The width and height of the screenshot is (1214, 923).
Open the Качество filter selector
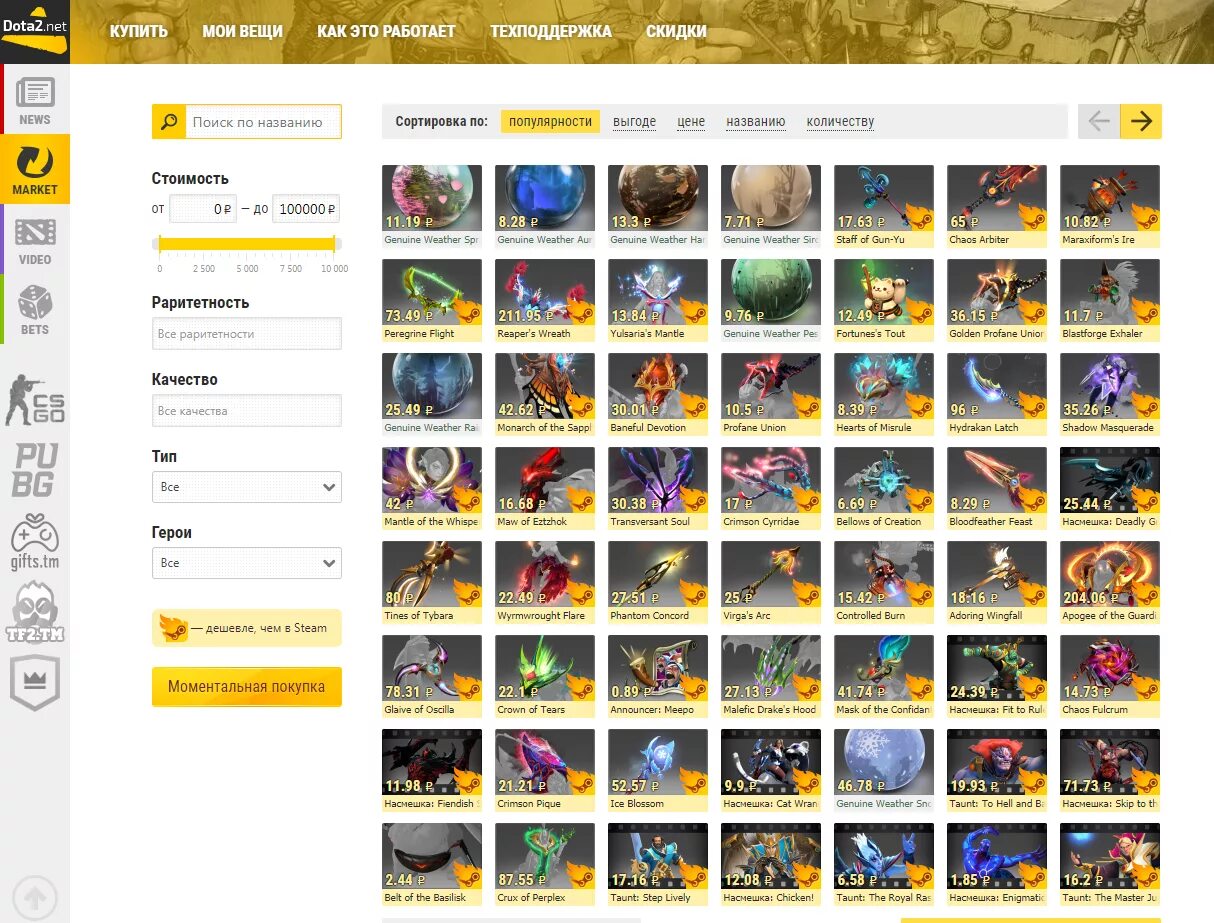pos(247,410)
